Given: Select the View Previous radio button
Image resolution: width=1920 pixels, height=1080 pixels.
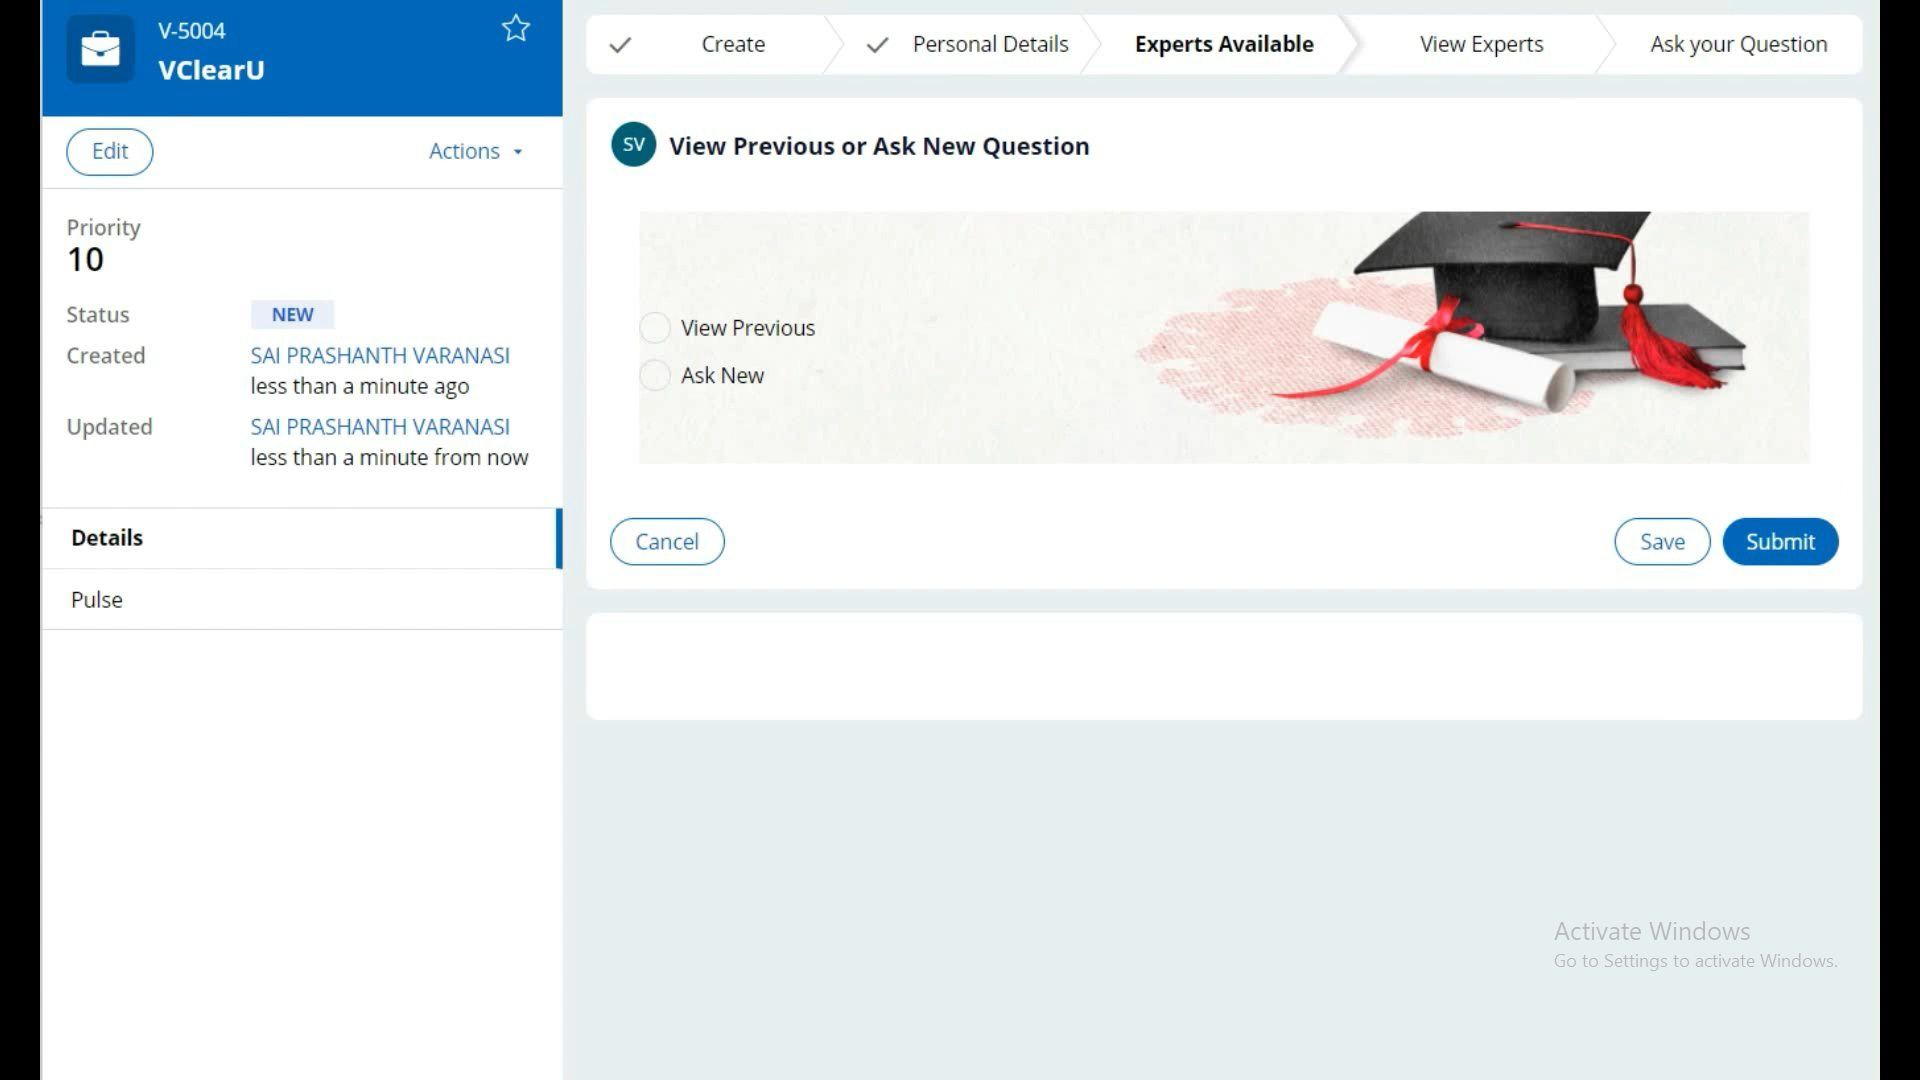Looking at the screenshot, I should [x=655, y=328].
